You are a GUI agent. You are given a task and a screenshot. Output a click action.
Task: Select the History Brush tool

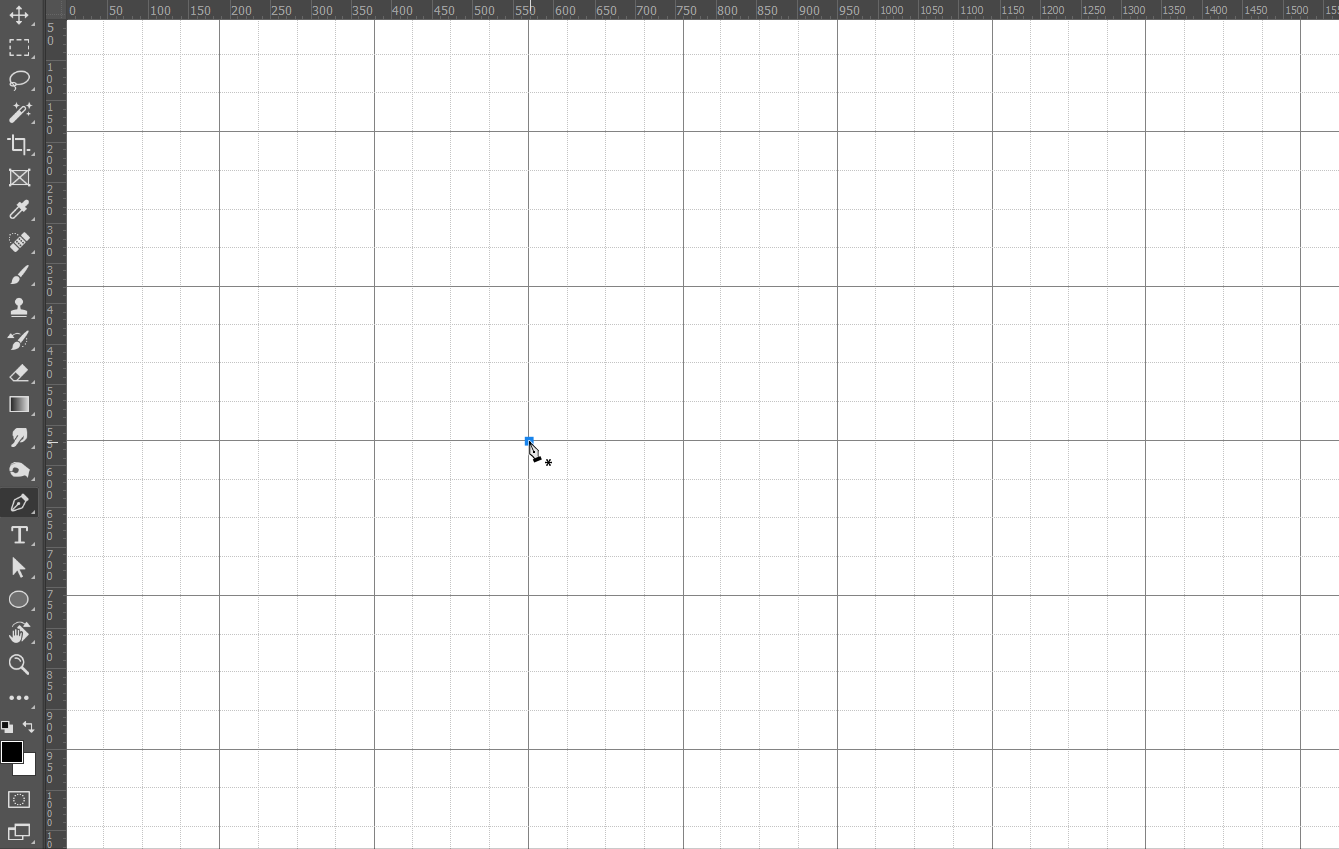point(19,340)
